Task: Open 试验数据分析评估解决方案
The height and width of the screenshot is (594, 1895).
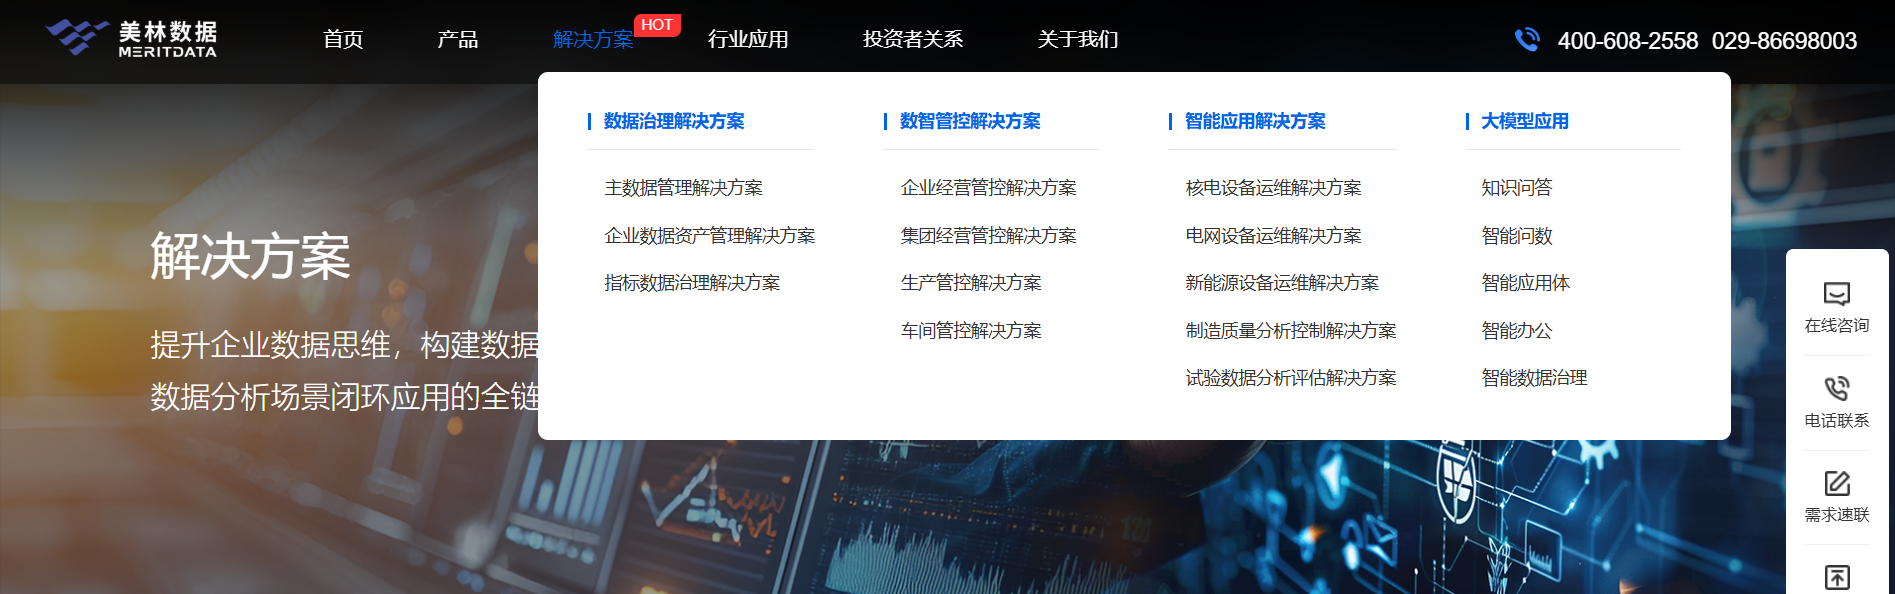Action: point(1290,378)
